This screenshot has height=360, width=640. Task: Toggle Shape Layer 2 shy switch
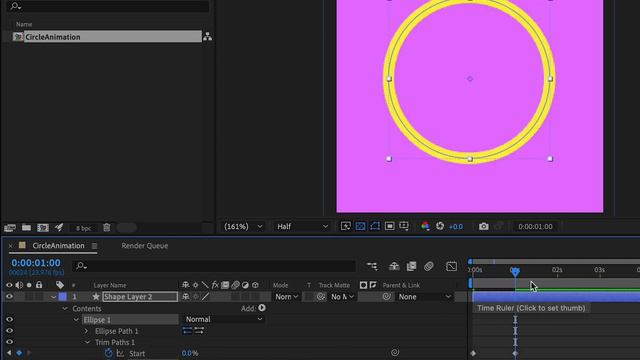[186, 297]
